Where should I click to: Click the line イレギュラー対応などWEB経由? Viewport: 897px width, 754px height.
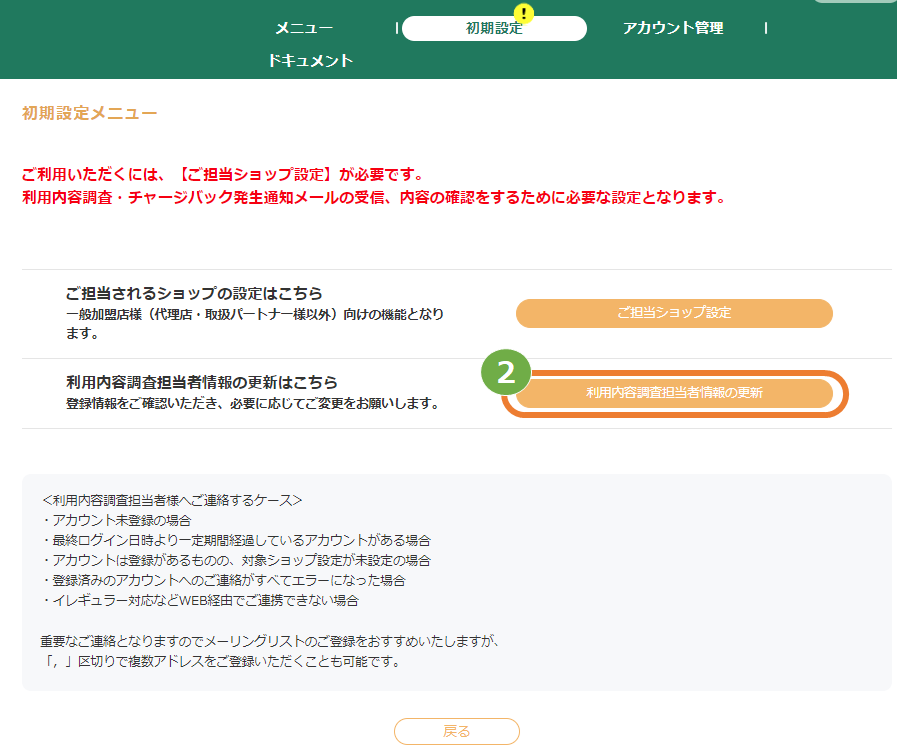(200, 600)
